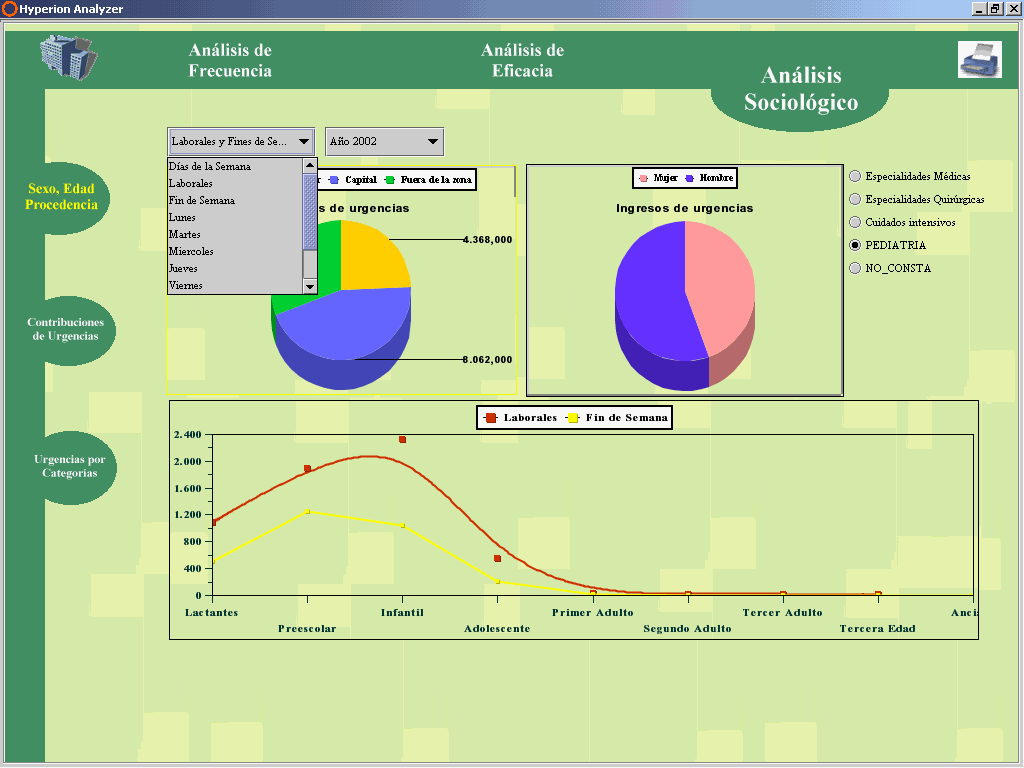Switch to the Análisis de Eficacia tab
Image resolution: width=1024 pixels, height=768 pixels.
click(522, 60)
